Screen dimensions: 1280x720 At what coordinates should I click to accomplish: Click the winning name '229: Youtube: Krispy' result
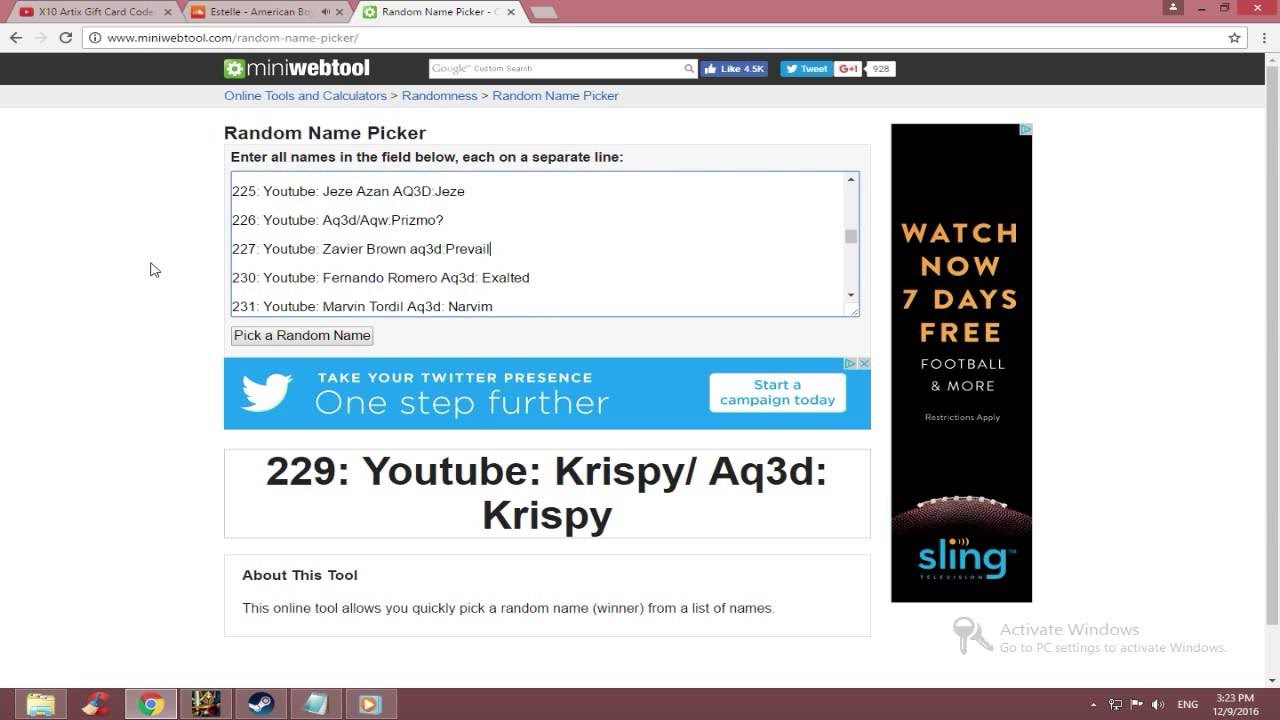pos(547,493)
